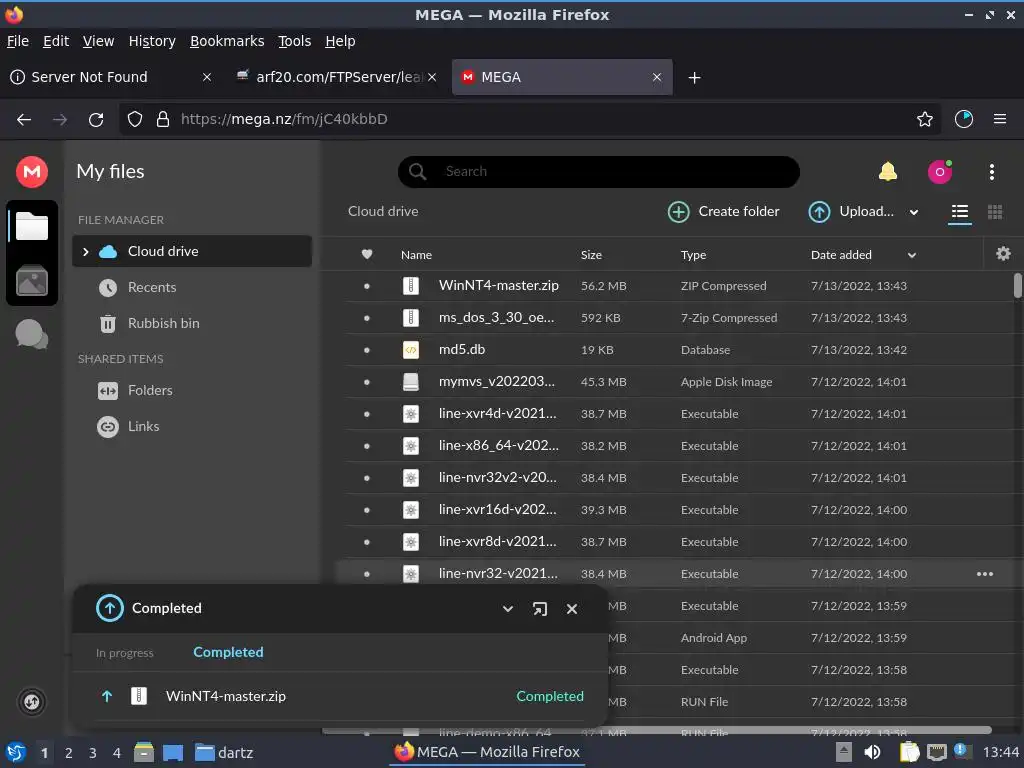This screenshot has height=768, width=1024.
Task: Toggle the selection dot of line-xvr16d row
Action: 366,510
